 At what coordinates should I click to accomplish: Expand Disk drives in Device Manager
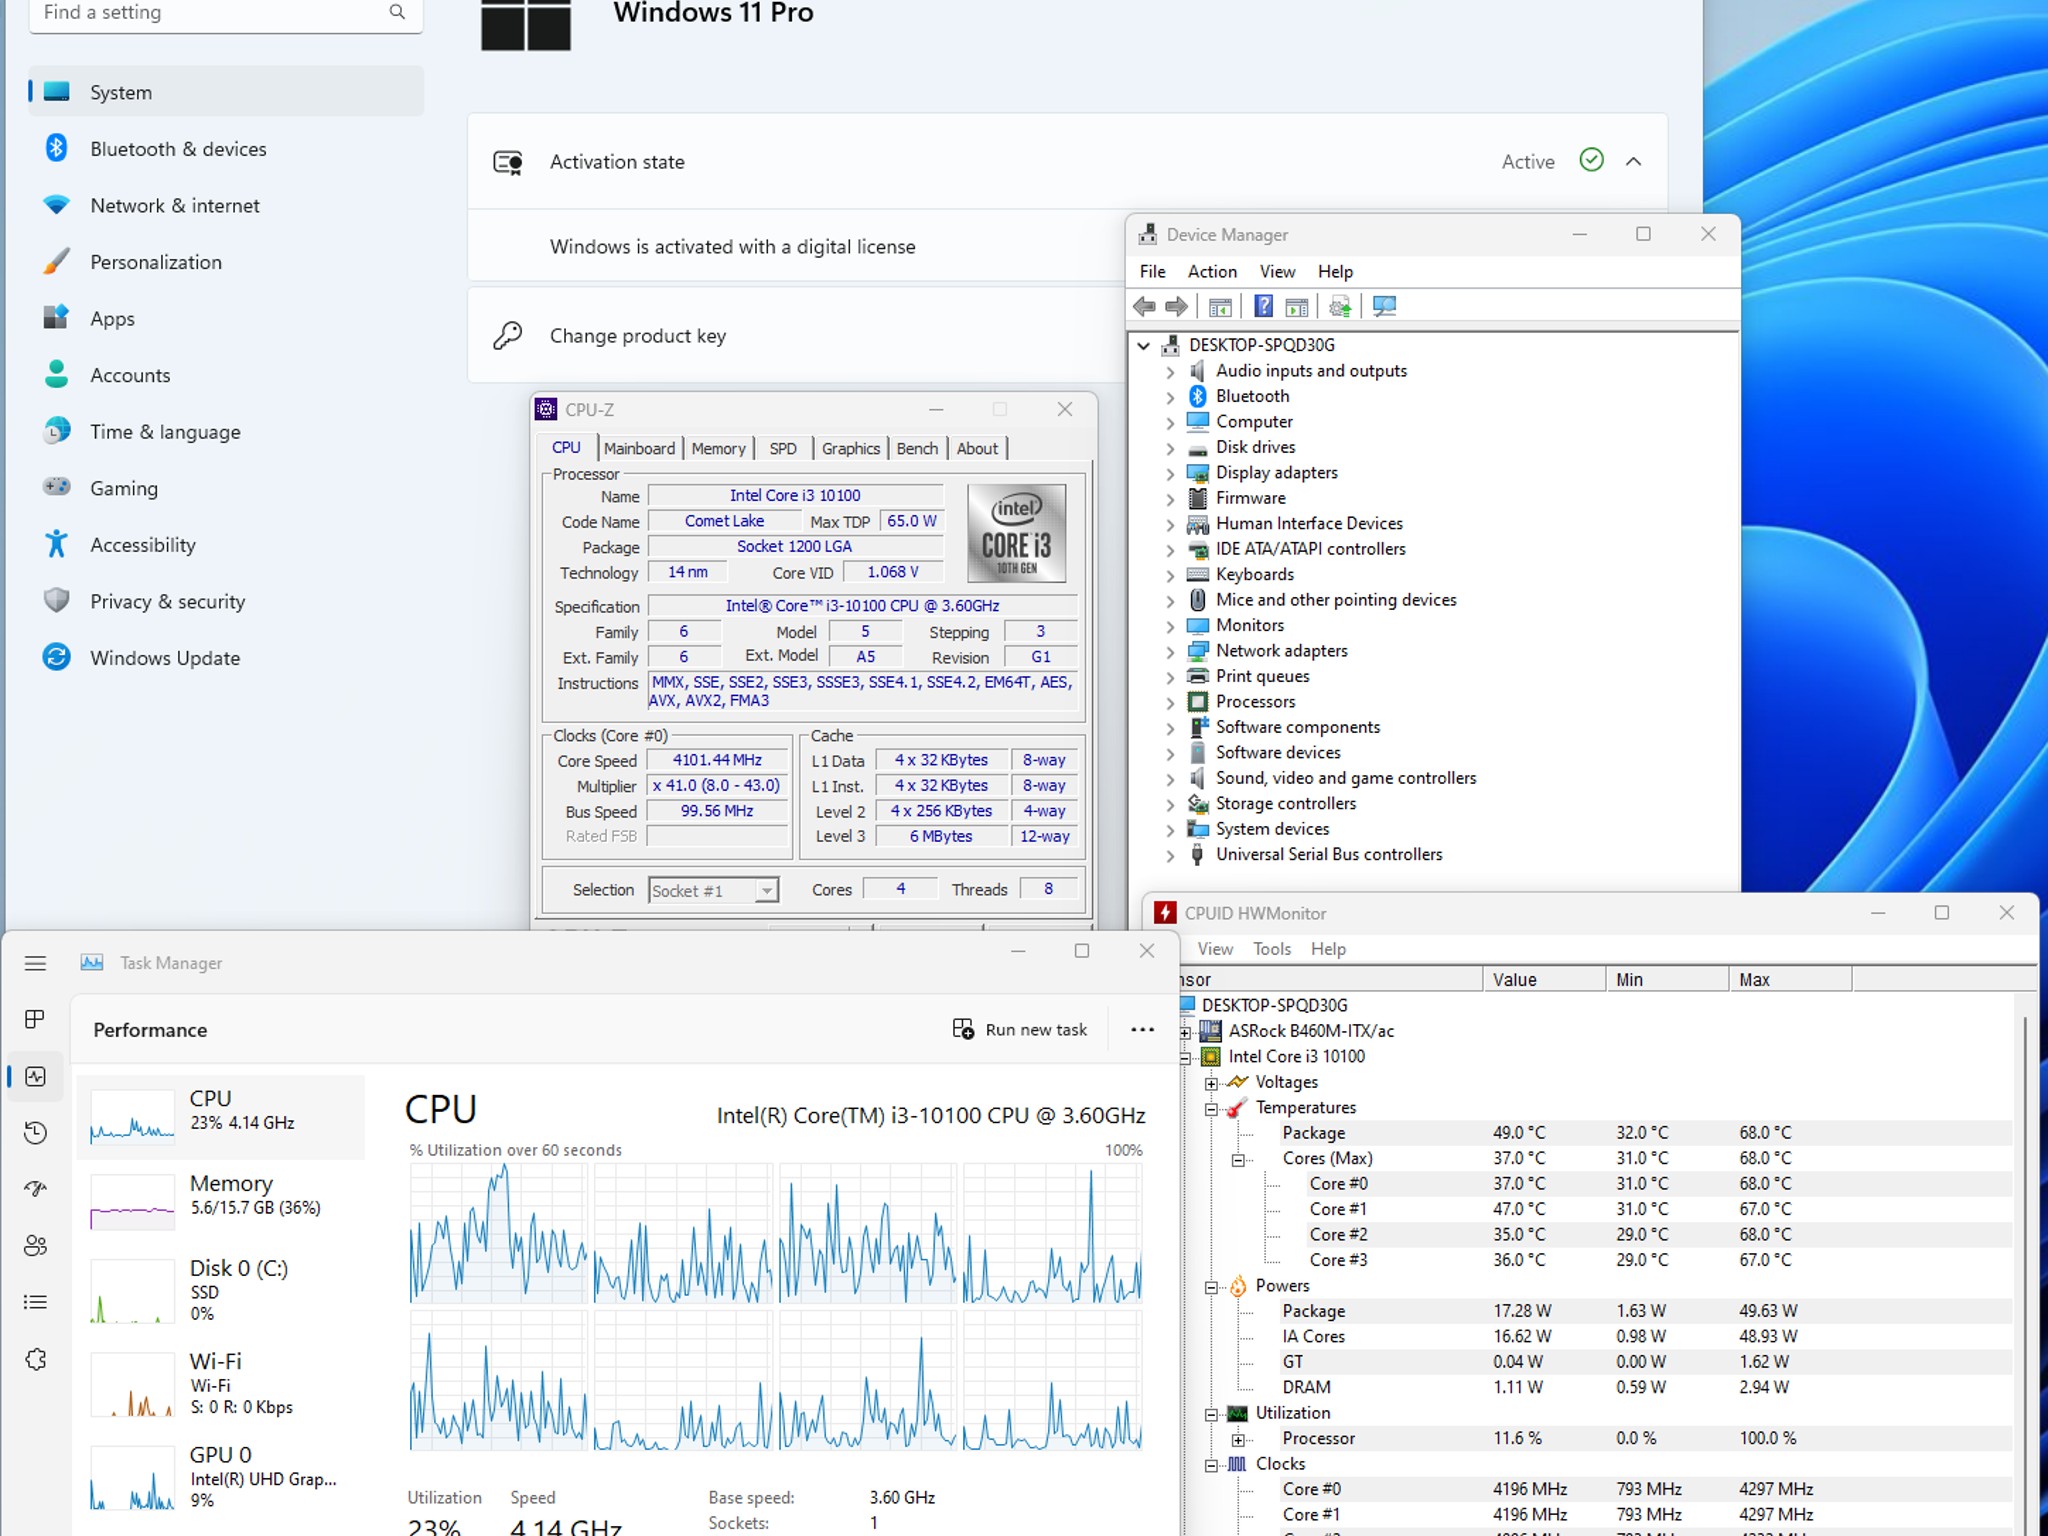[1170, 448]
